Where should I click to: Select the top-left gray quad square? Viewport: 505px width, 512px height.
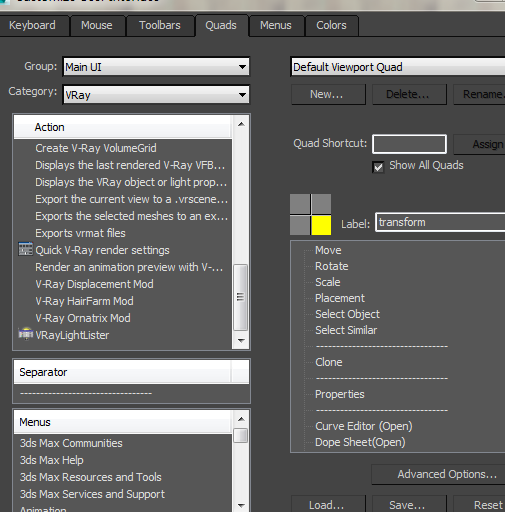300,204
